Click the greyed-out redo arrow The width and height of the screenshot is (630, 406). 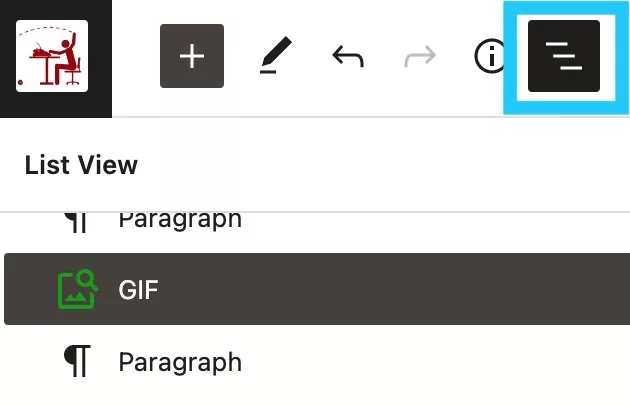(420, 56)
